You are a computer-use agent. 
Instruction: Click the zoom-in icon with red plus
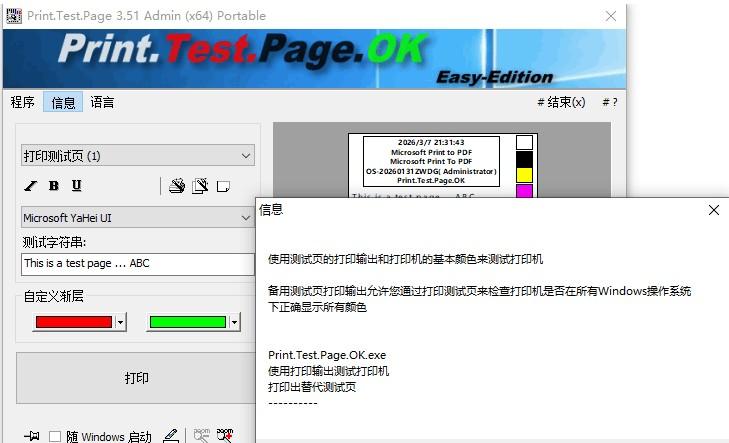click(x=225, y=436)
